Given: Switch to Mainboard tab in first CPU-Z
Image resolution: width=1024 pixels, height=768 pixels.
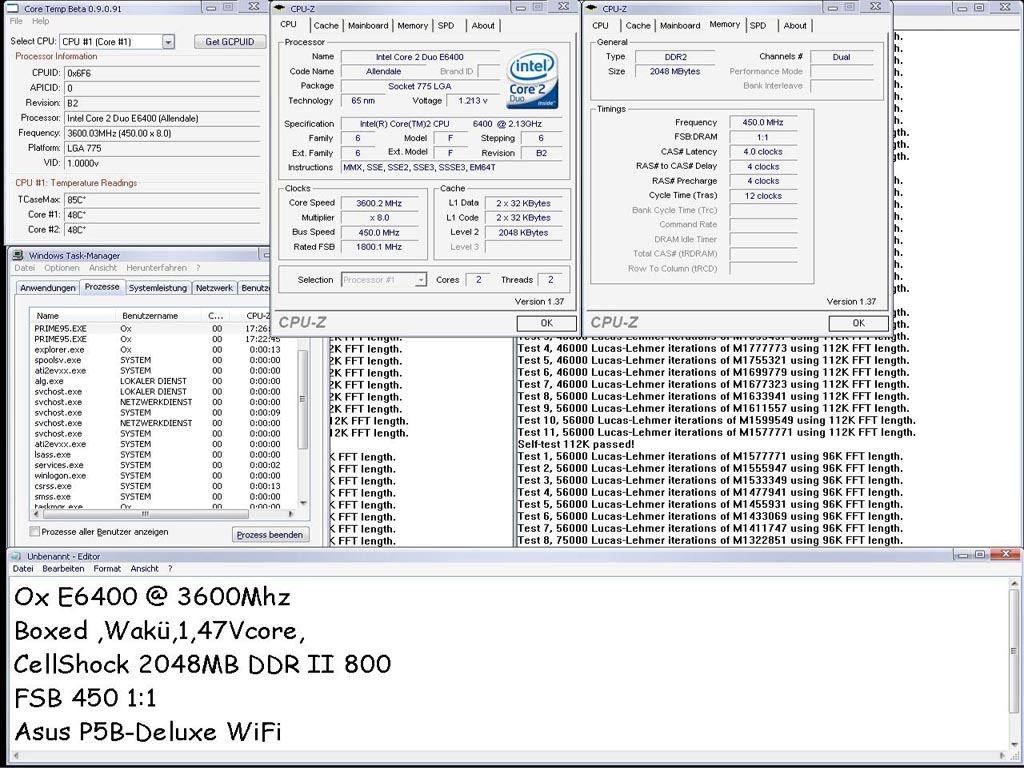Looking at the screenshot, I should pyautogui.click(x=368, y=25).
